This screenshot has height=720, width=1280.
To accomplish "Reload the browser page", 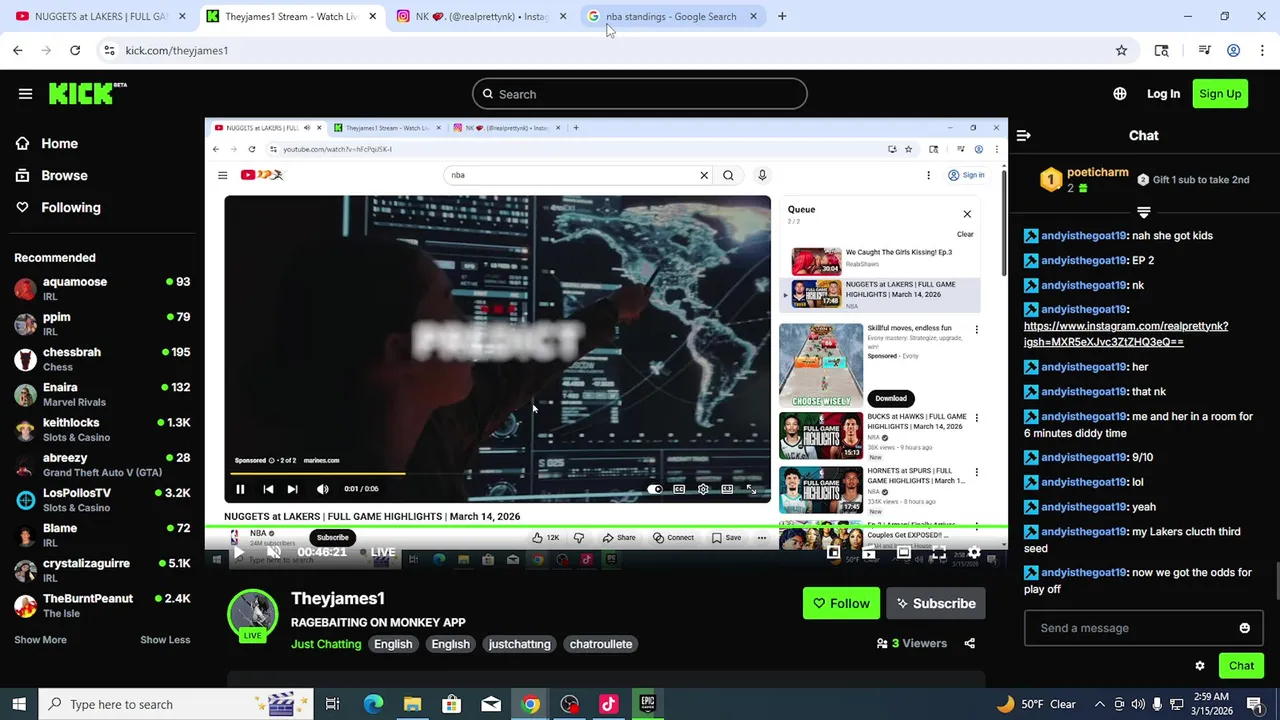I will coord(75,50).
